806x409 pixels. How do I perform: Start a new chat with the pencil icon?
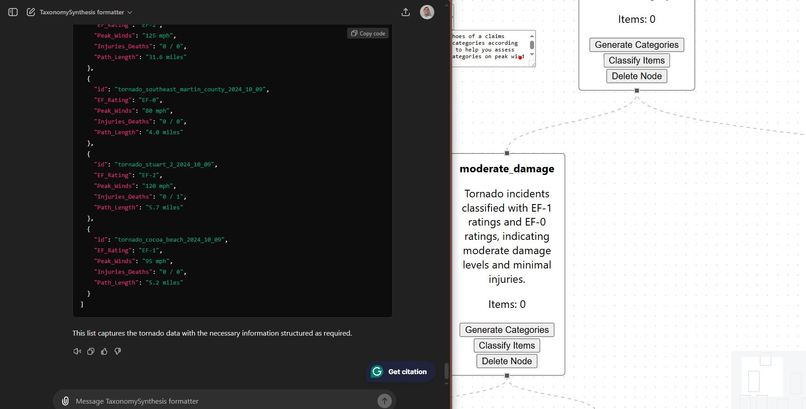[x=31, y=12]
